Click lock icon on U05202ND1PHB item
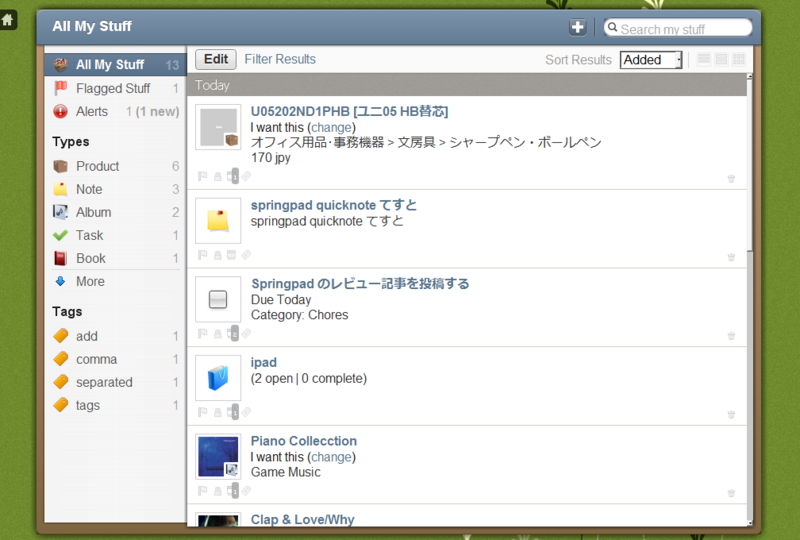This screenshot has height=540, width=800. pos(217,177)
